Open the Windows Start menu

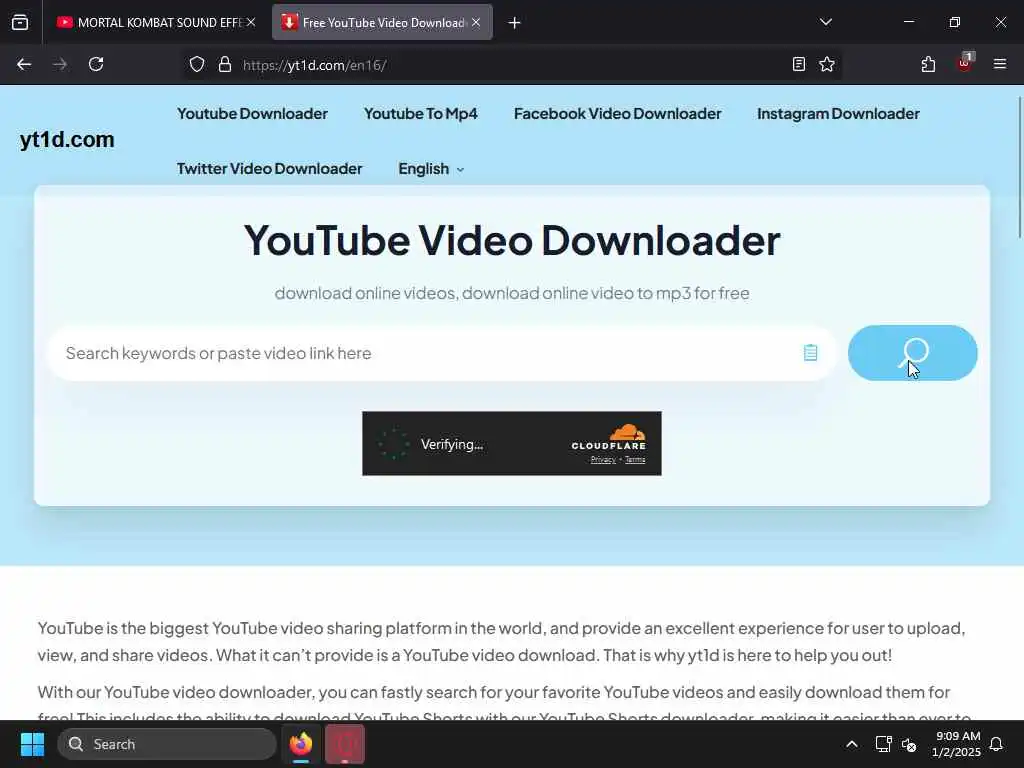[x=32, y=744]
